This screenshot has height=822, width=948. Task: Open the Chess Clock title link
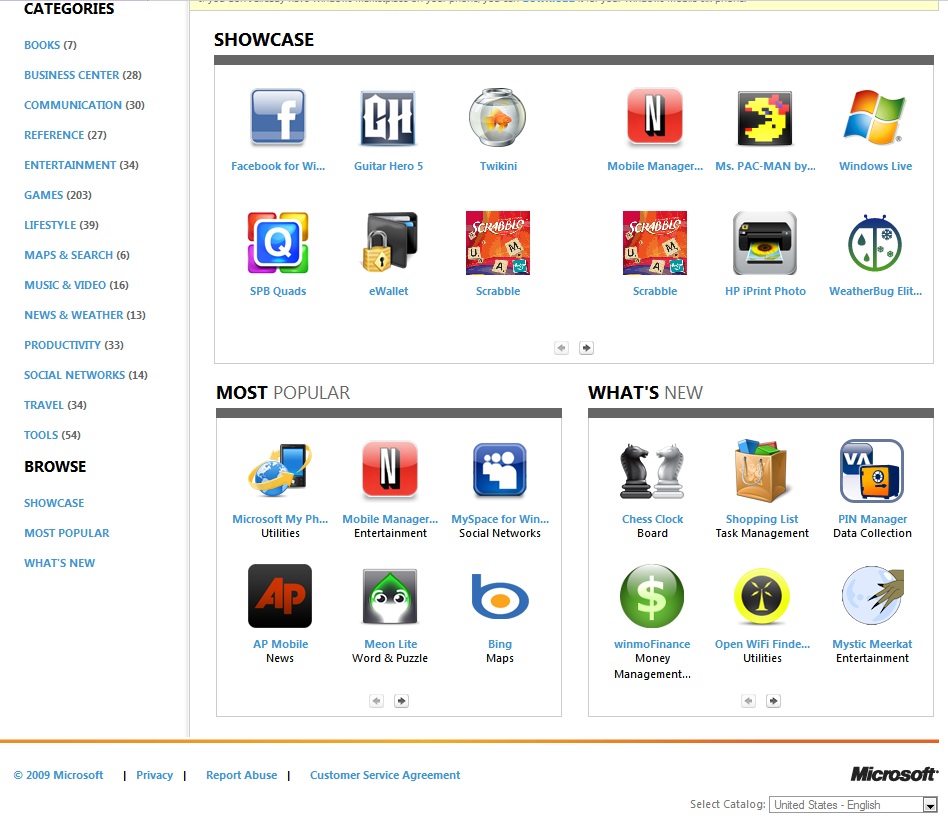click(x=652, y=519)
